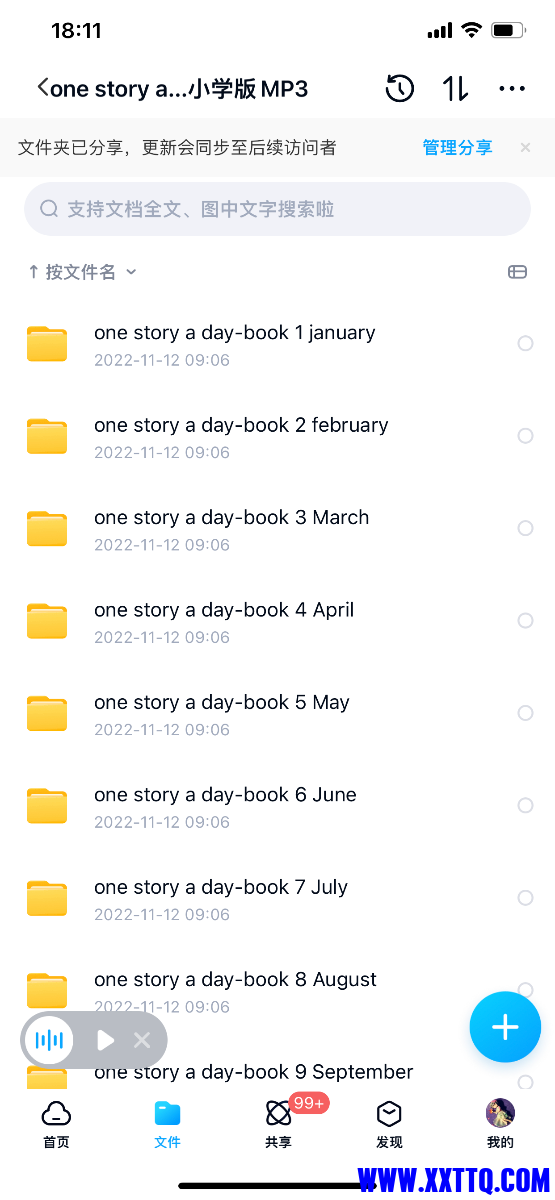Expand the 按文件名 sort dropdown
This screenshot has width=555, height=1200.
[x=82, y=272]
